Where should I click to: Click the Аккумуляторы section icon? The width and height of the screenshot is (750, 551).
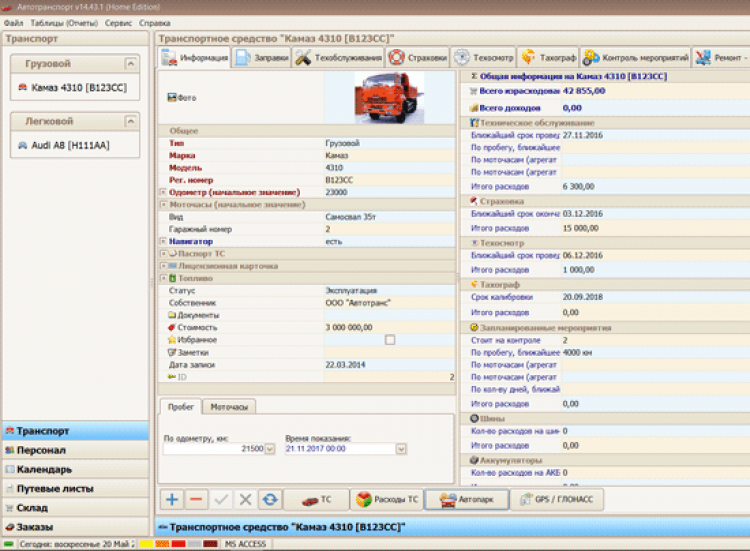pyautogui.click(x=474, y=460)
